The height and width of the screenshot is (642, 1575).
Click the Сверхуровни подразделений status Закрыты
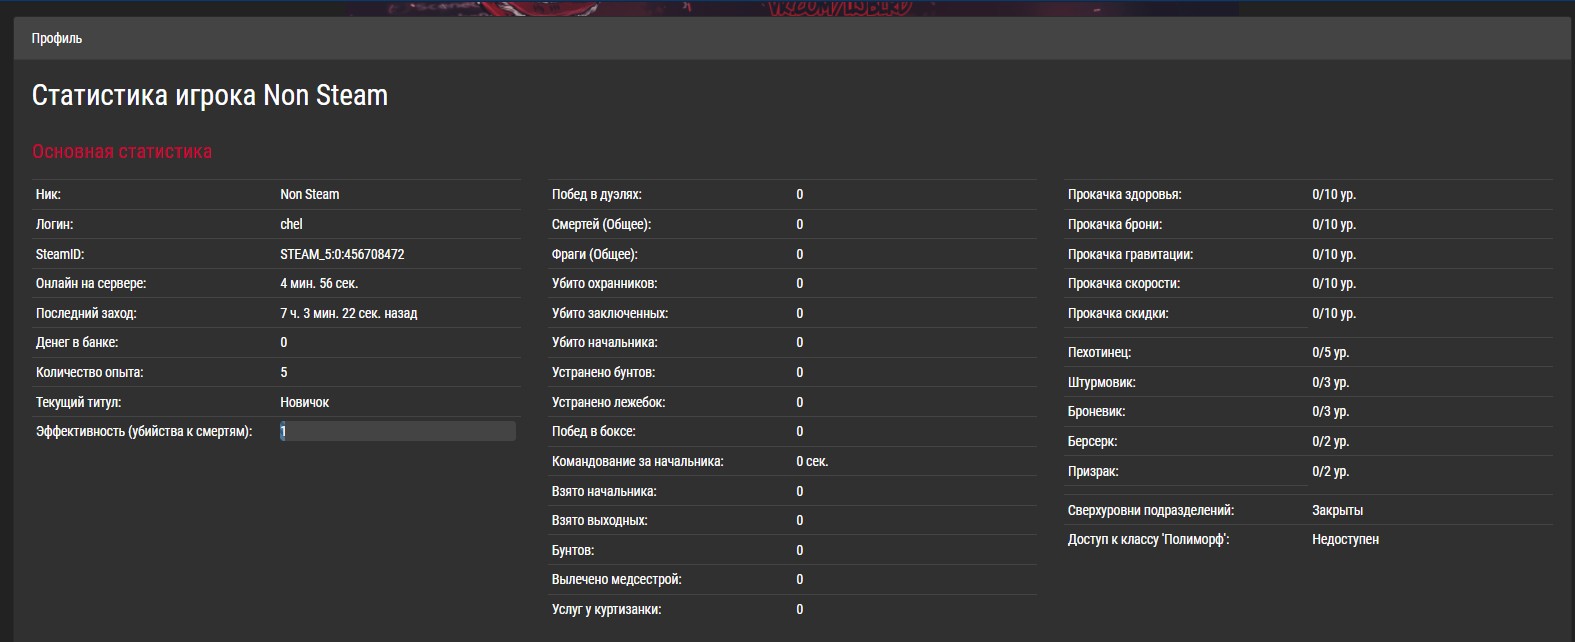pos(1337,510)
